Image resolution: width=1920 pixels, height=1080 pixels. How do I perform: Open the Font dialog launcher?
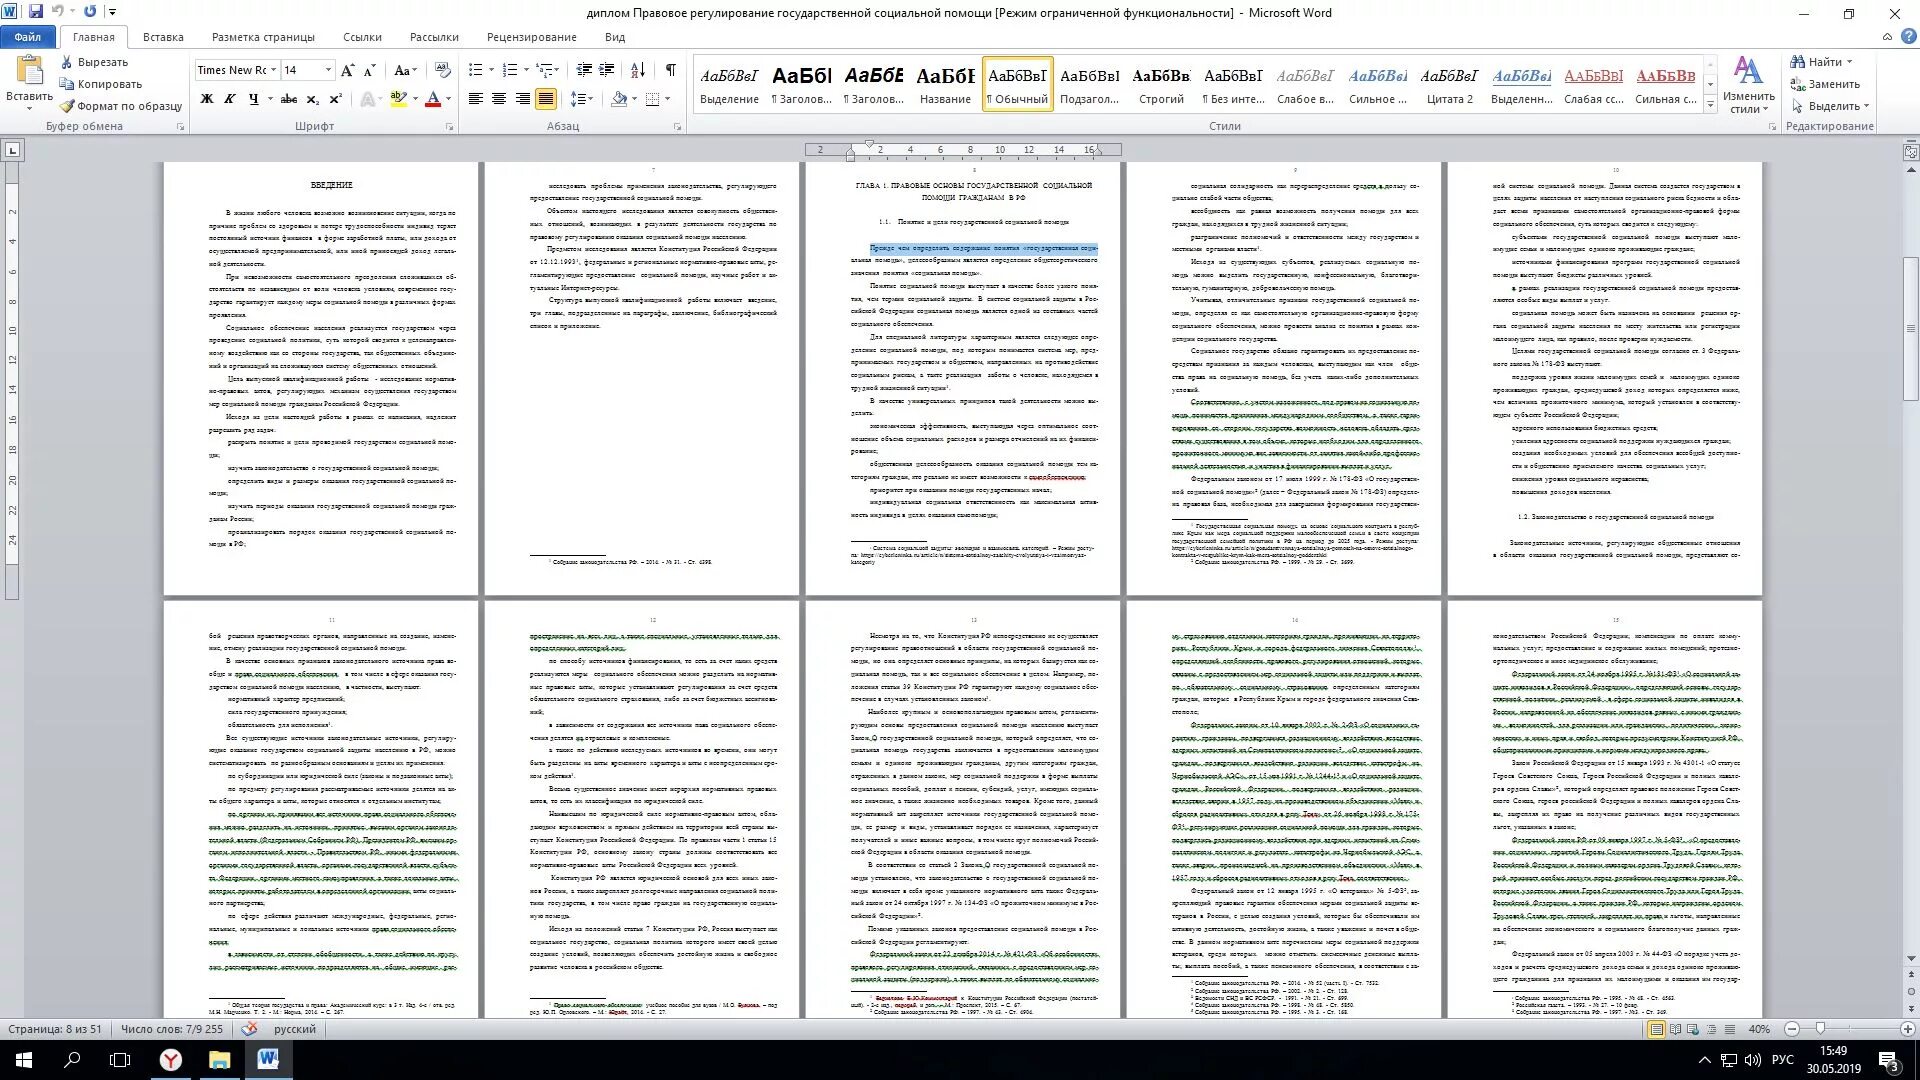coord(449,127)
